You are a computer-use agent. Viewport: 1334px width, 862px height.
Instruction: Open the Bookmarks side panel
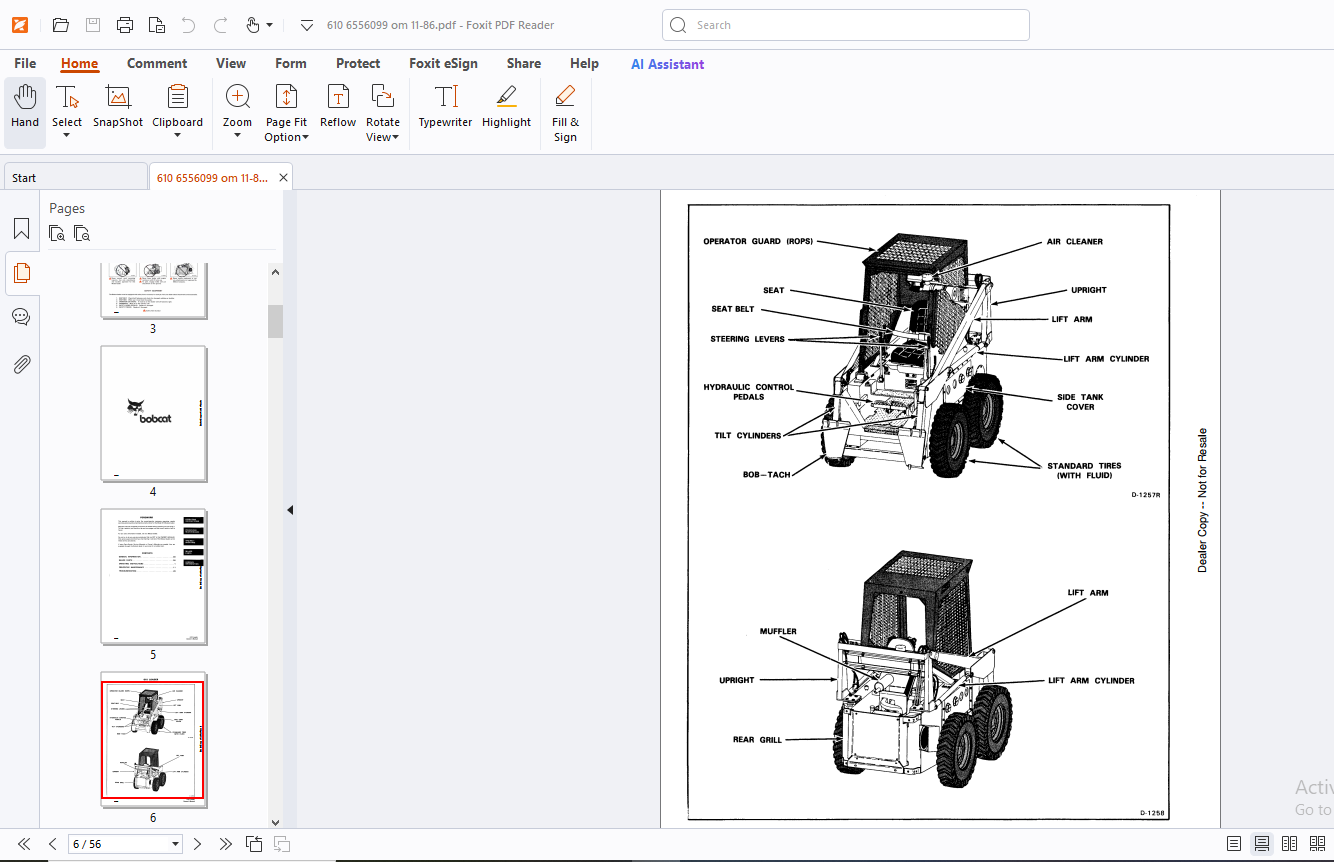(x=21, y=229)
